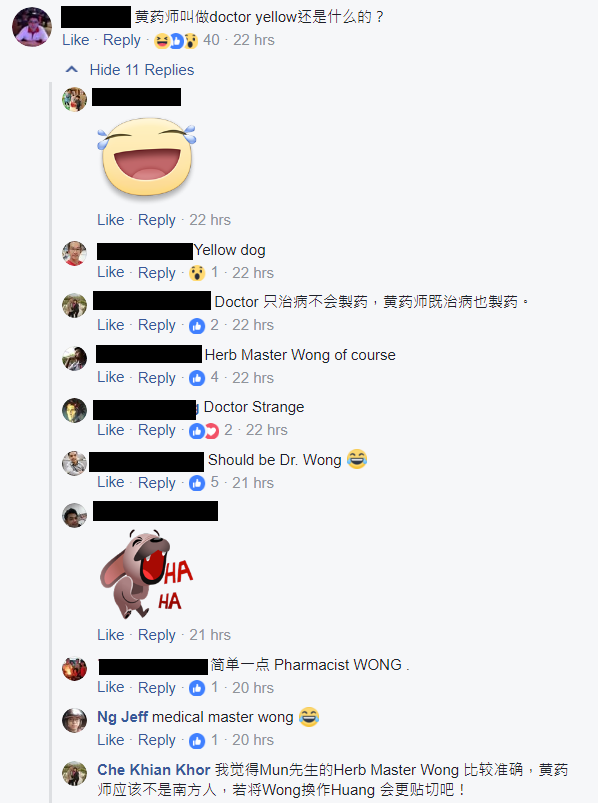Open the 22 hrs timestamp on top comment
This screenshot has height=803, width=598.
click(x=254, y=40)
